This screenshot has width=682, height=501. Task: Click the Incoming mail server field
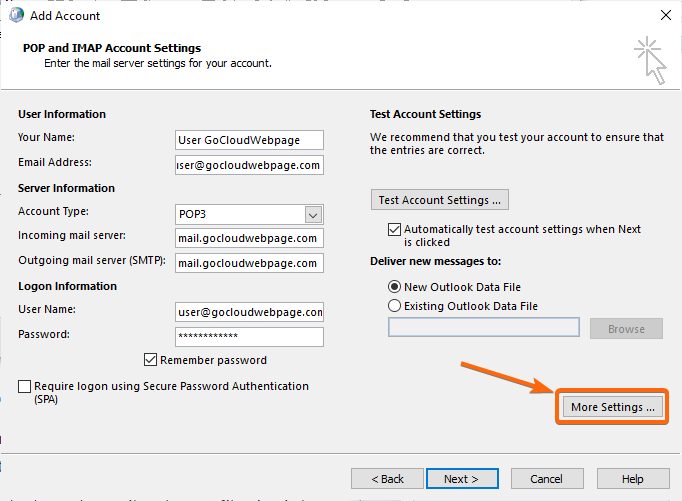pyautogui.click(x=249, y=238)
